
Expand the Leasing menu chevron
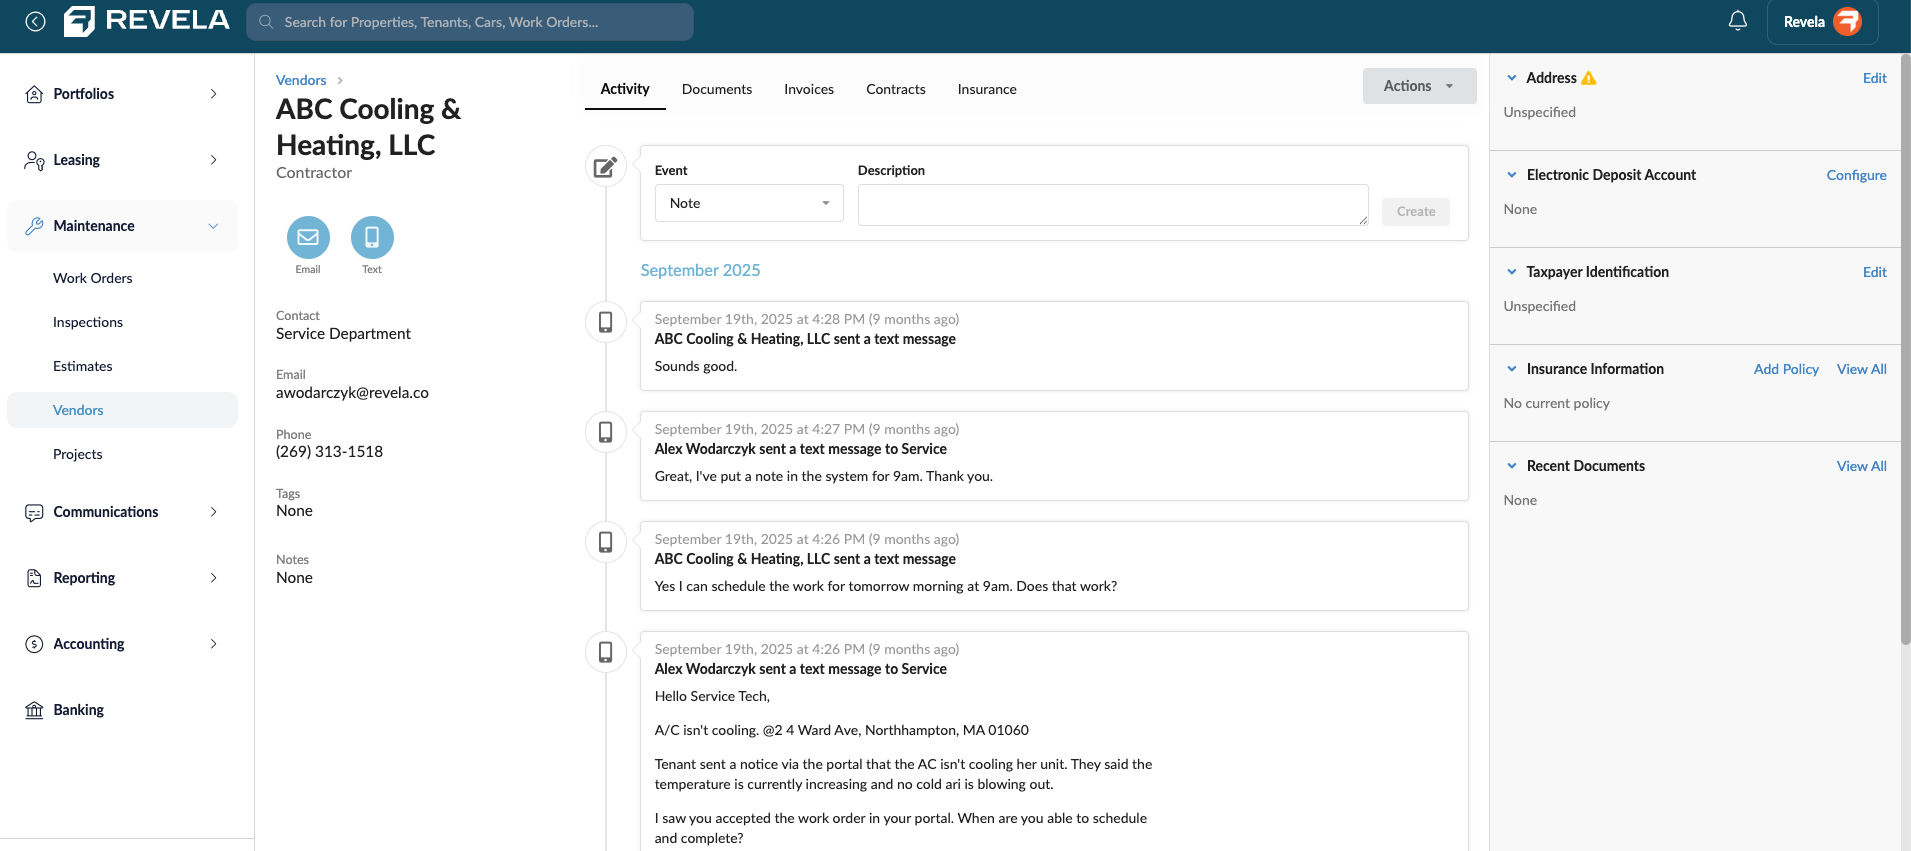click(x=213, y=160)
